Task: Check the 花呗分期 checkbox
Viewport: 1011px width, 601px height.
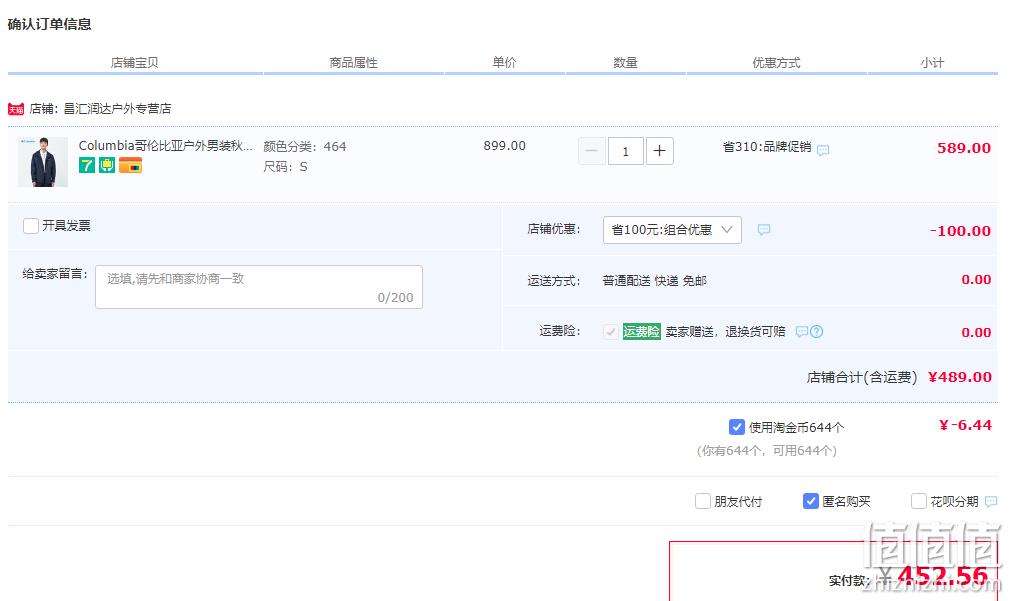Action: [918, 501]
